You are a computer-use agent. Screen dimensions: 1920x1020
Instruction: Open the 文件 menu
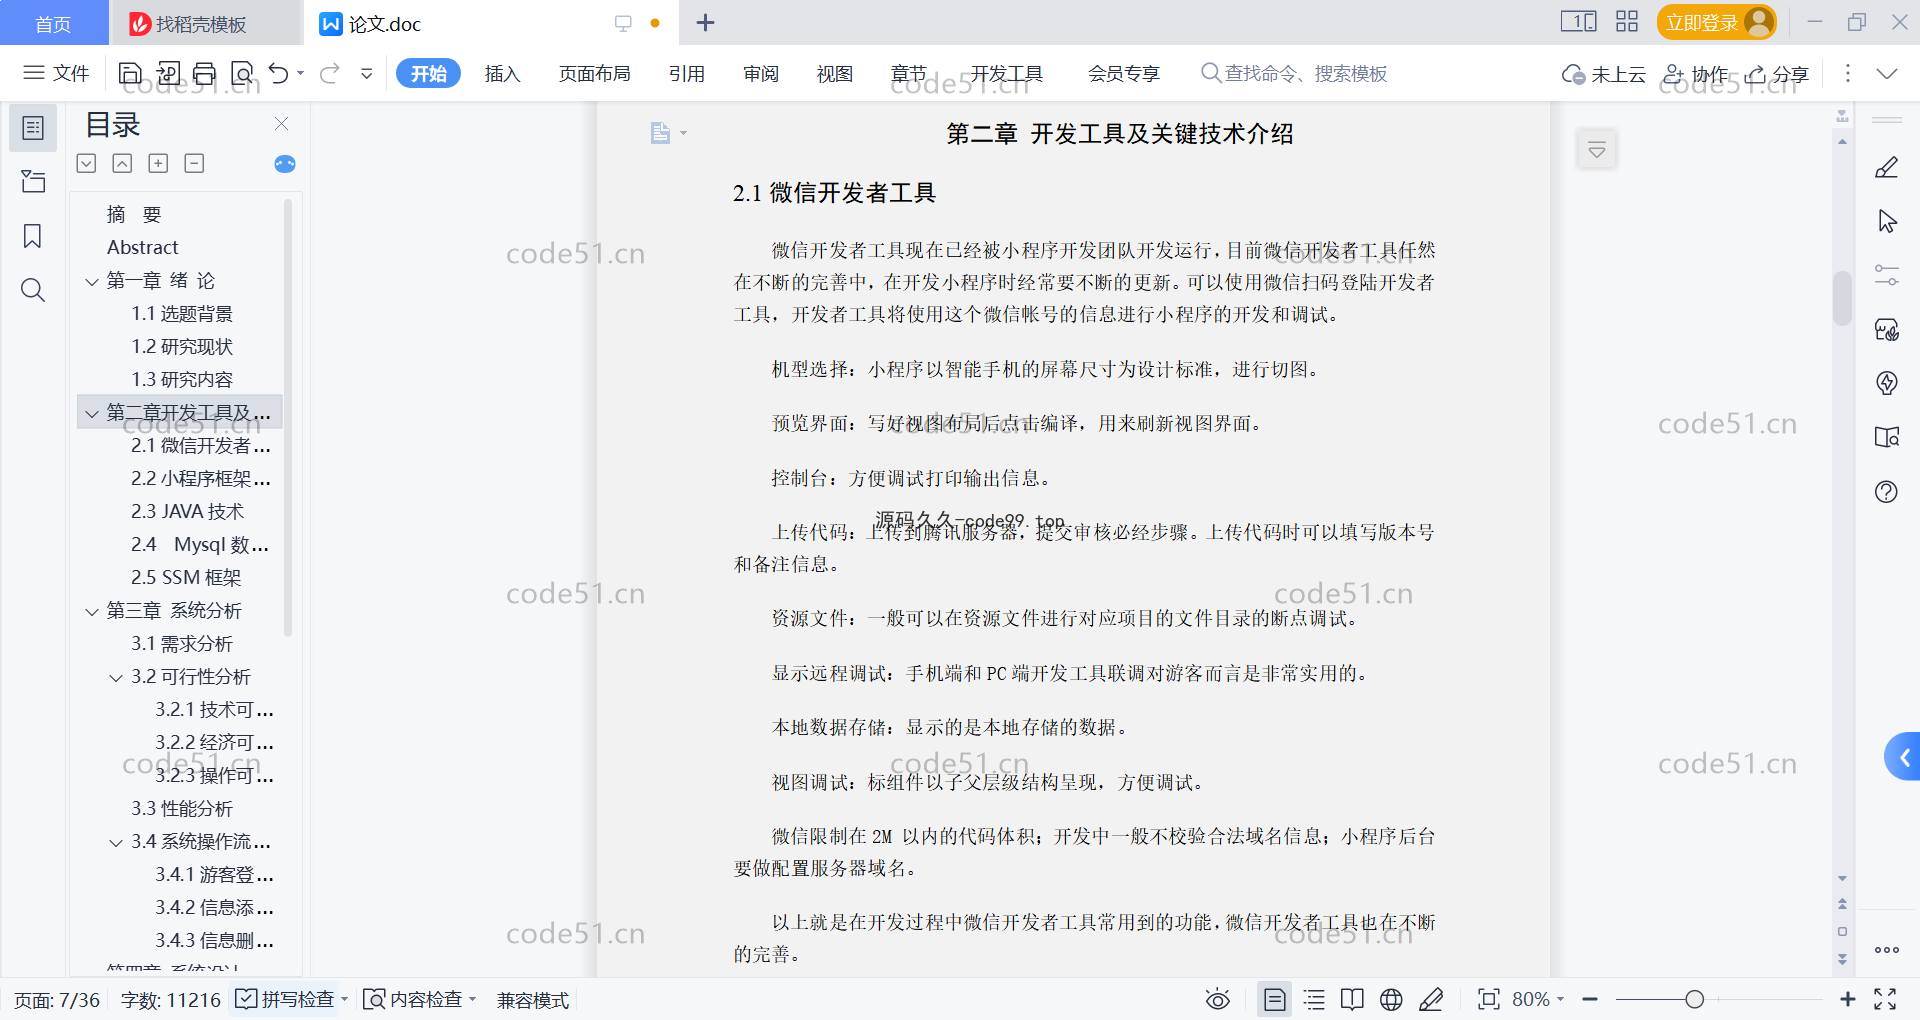[57, 73]
